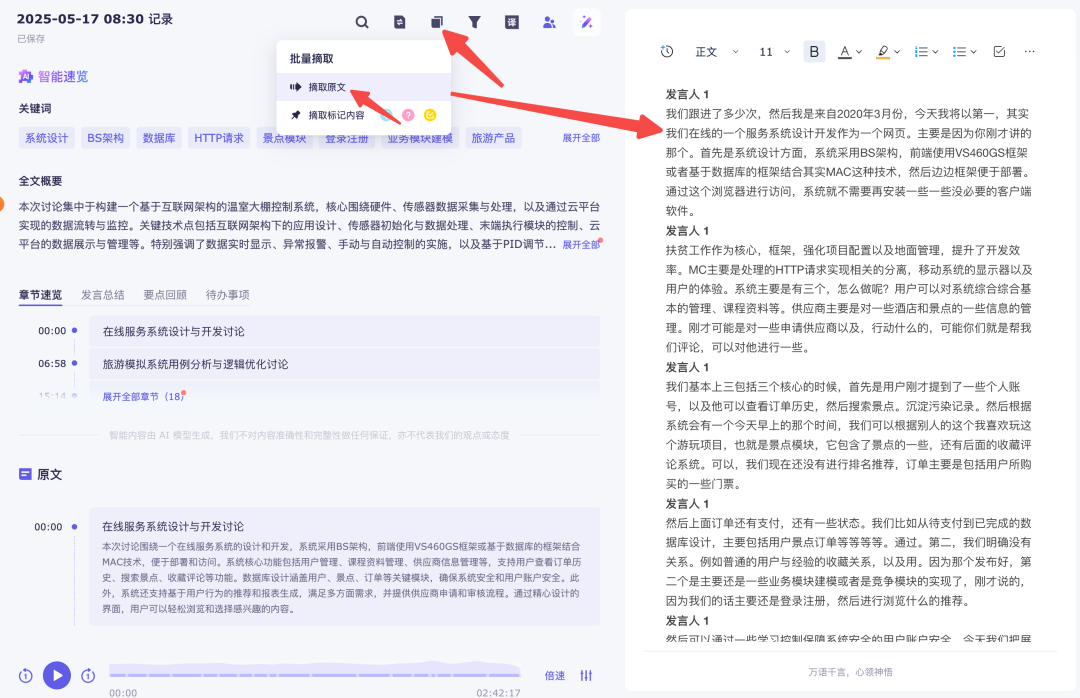This screenshot has width=1080, height=698.
Task: Insert a numbered list
Action: pos(921,52)
